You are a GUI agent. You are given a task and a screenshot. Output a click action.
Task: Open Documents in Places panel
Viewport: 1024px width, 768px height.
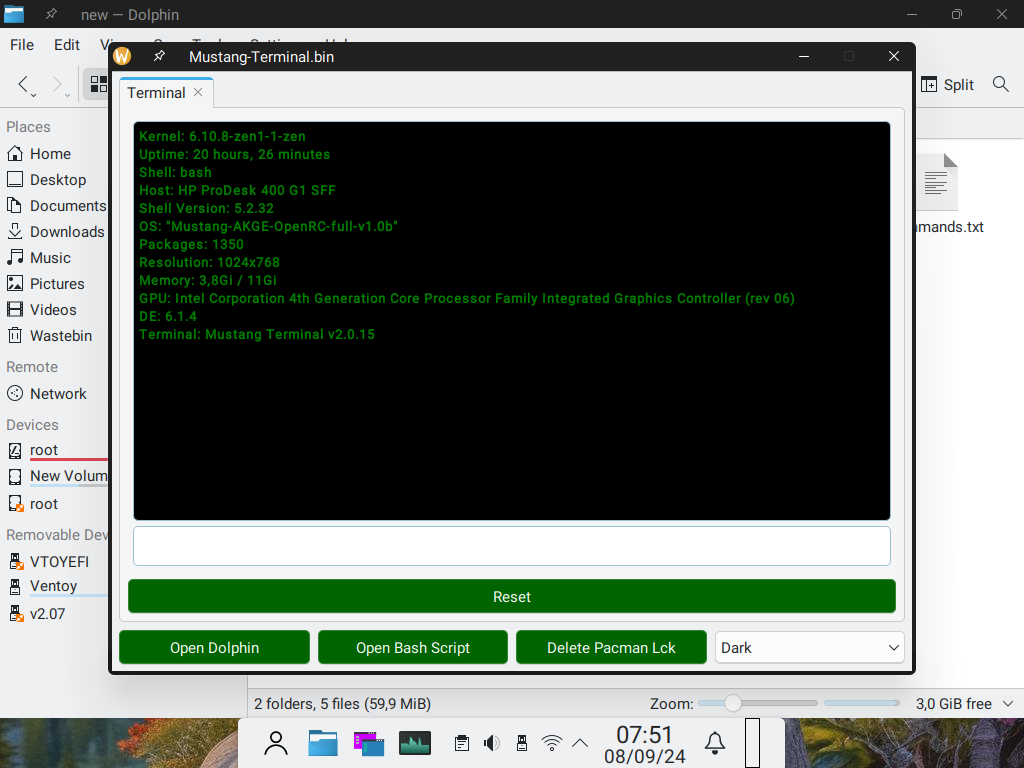(55, 206)
